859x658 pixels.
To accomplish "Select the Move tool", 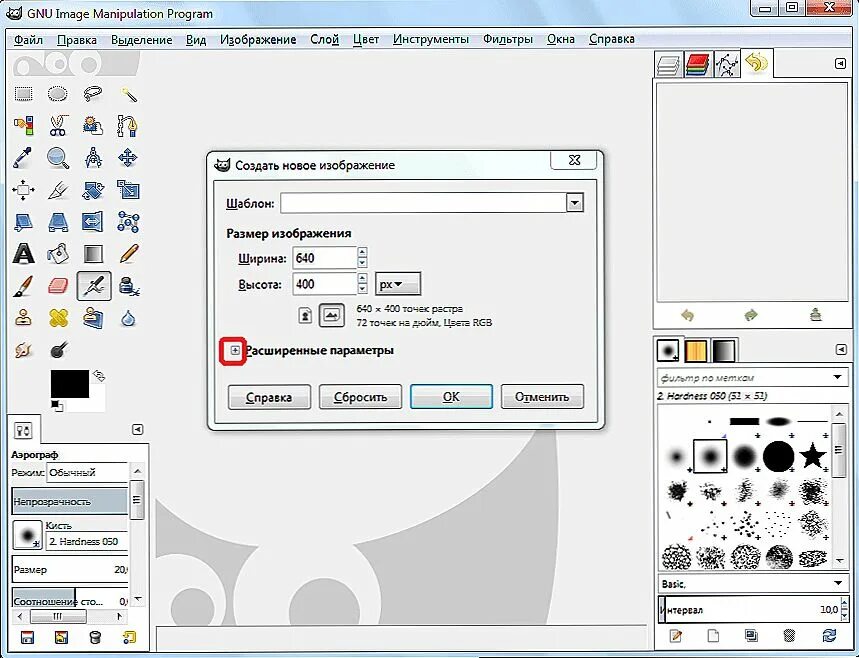I will pyautogui.click(x=128, y=158).
